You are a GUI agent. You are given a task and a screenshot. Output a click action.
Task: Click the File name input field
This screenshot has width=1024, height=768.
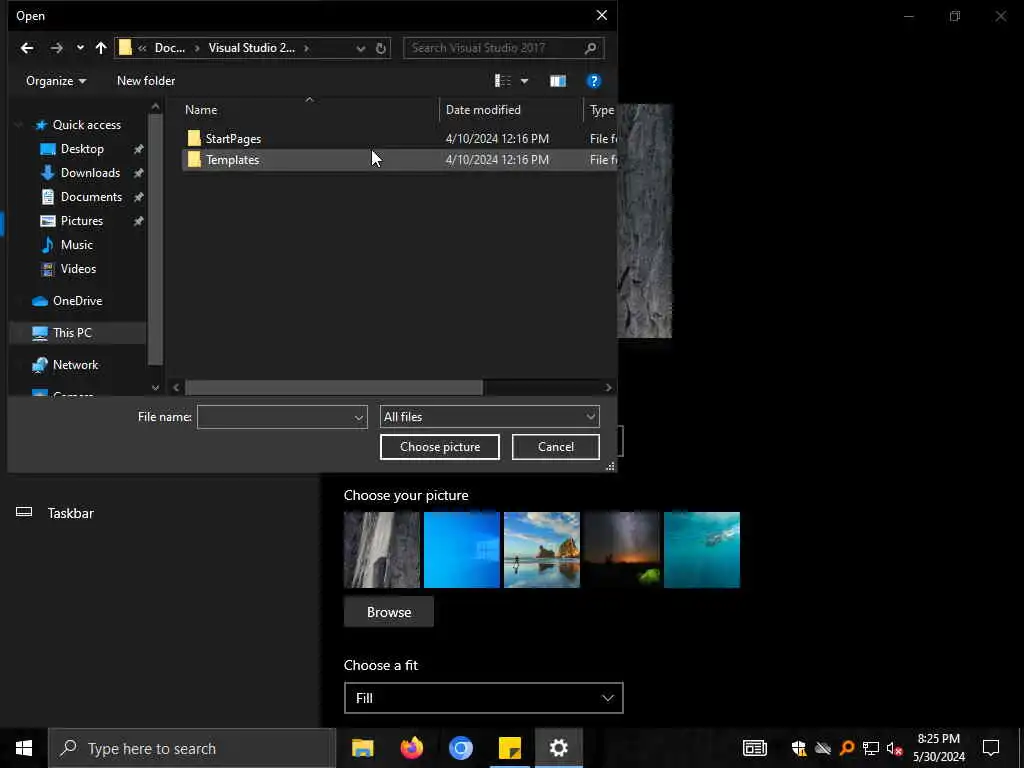click(274, 417)
